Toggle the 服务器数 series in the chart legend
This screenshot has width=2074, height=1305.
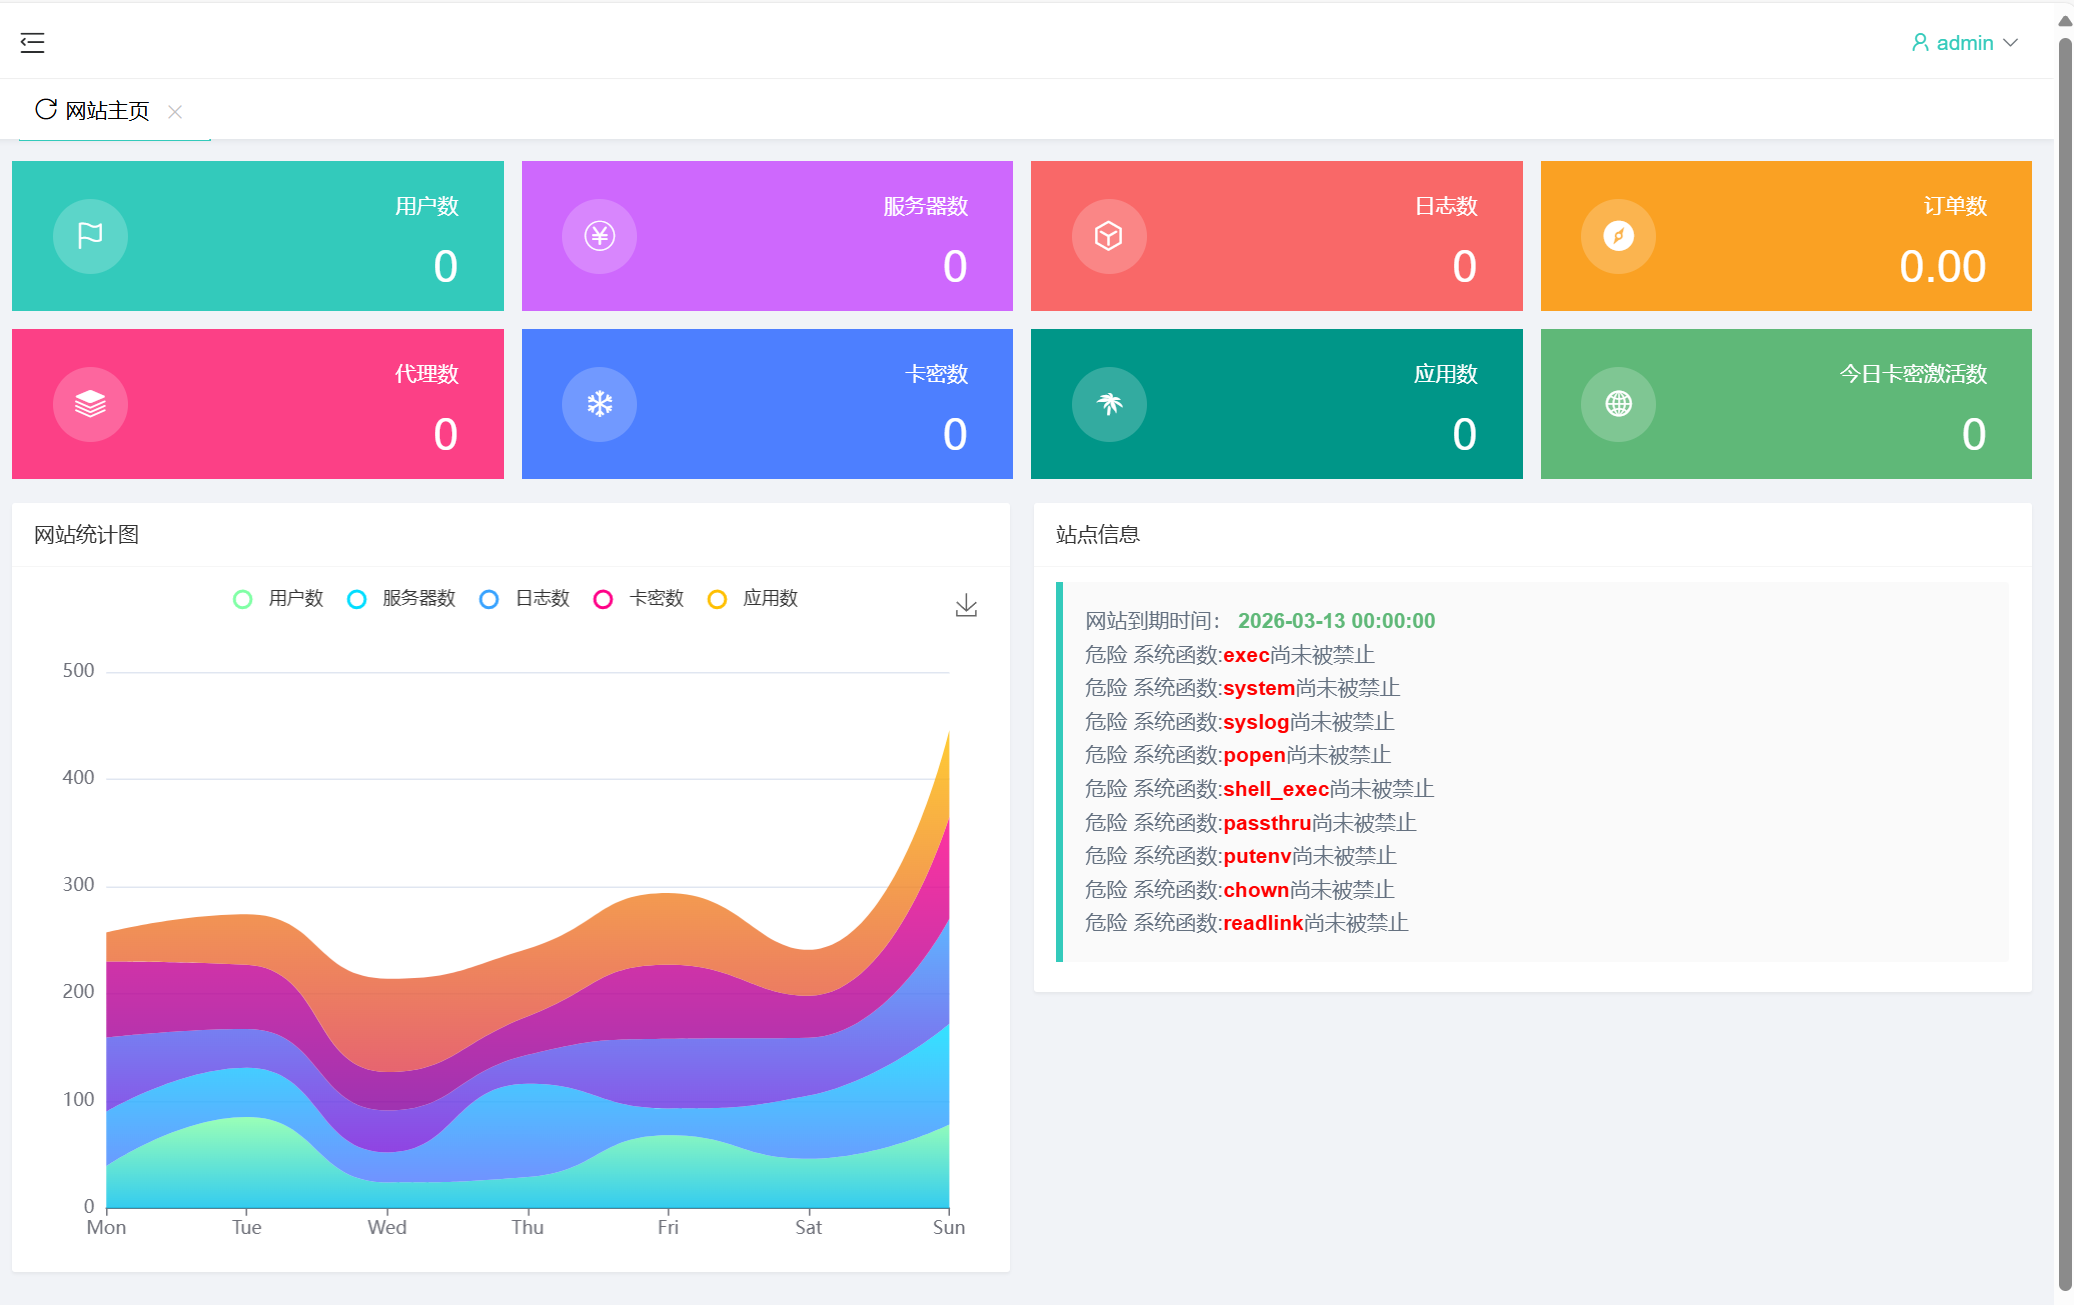click(x=401, y=598)
